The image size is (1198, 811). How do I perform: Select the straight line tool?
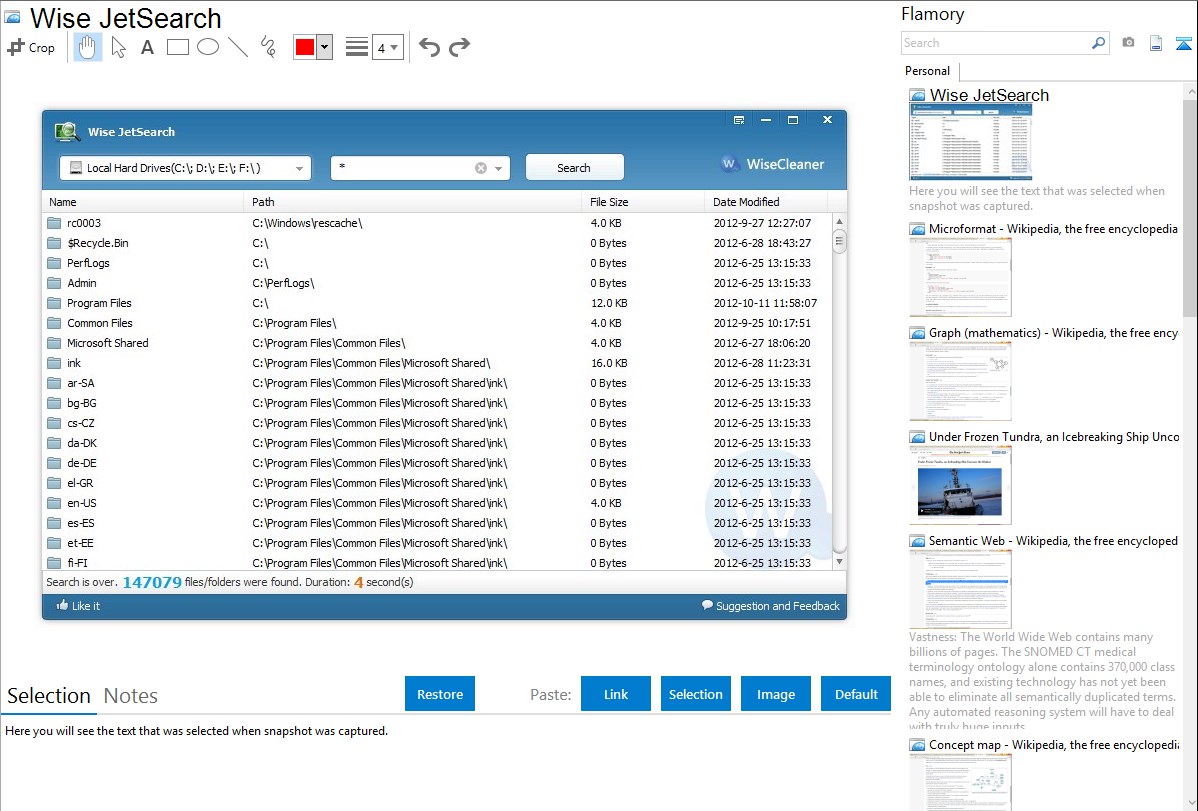(238, 47)
